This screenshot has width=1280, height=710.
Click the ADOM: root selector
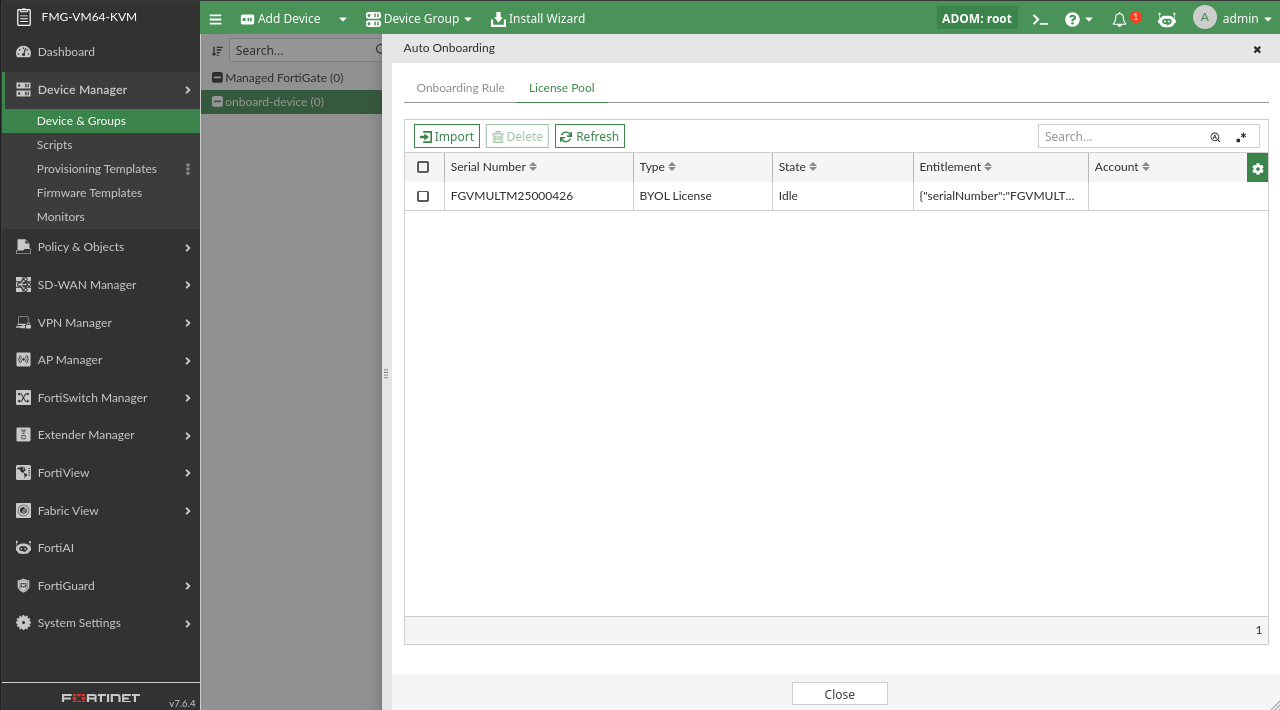pyautogui.click(x=977, y=18)
